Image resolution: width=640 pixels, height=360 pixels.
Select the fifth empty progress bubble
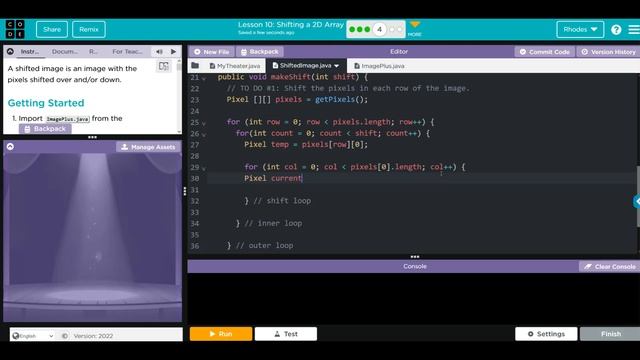click(x=392, y=29)
